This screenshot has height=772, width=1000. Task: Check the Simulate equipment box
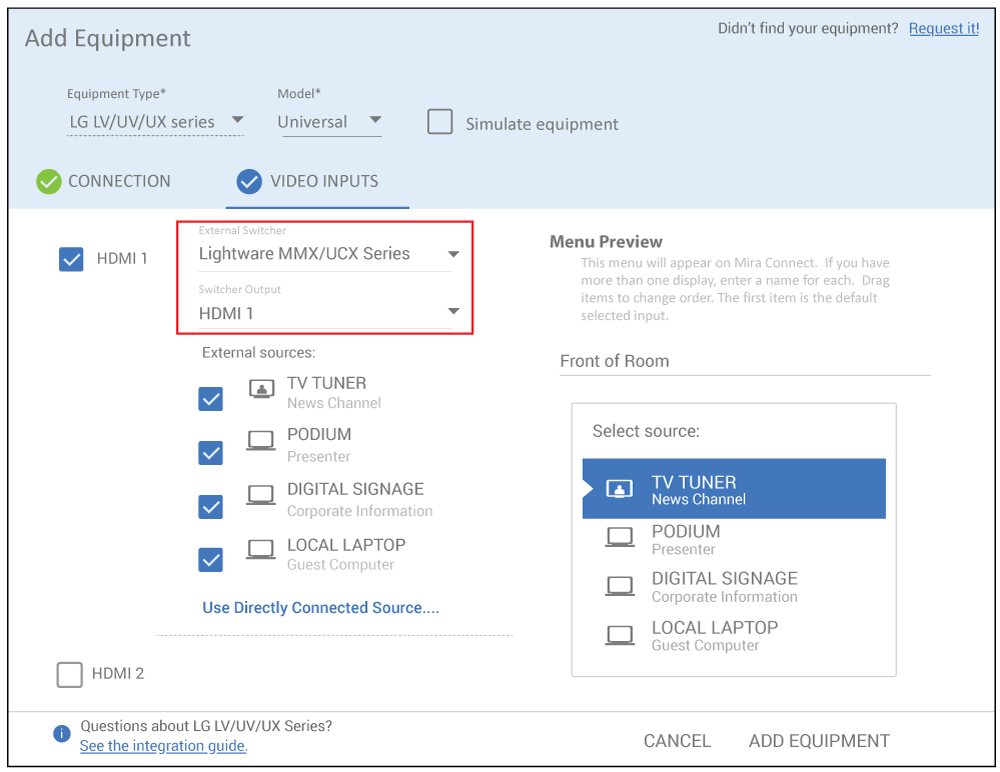point(440,122)
